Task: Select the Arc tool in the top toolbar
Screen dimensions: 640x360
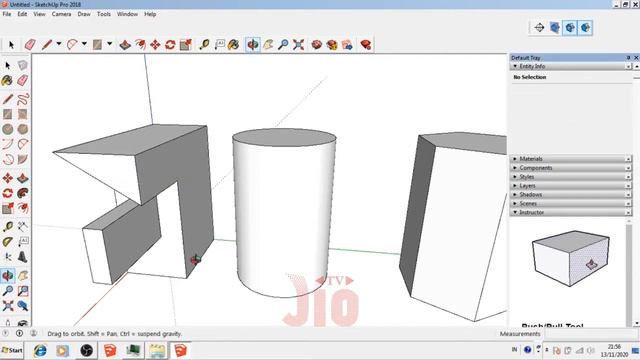Action: (x=72, y=44)
